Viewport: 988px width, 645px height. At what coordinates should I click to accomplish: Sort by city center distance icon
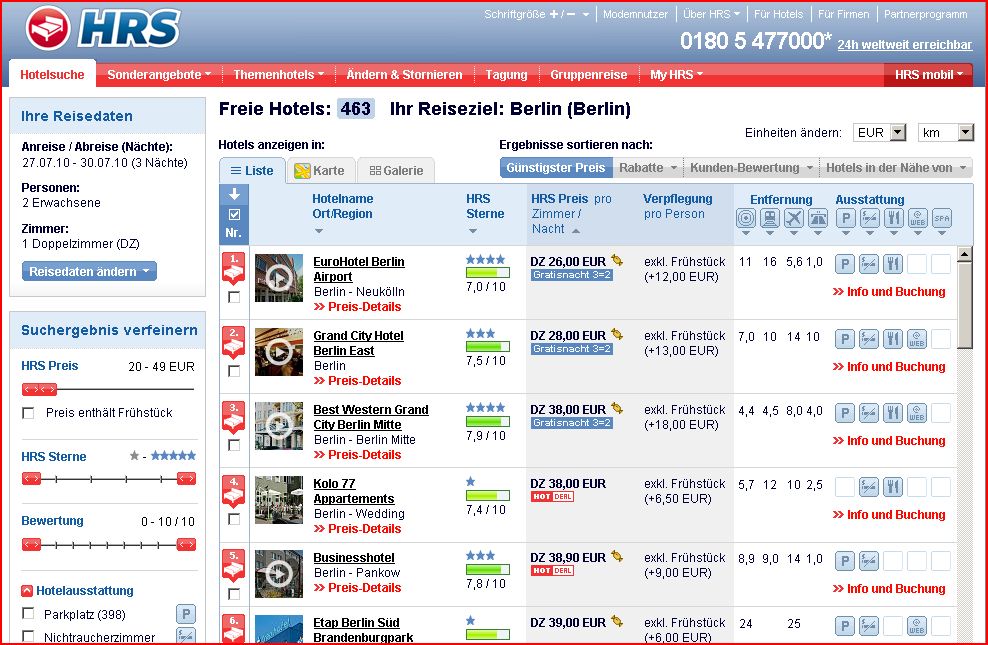pos(746,218)
